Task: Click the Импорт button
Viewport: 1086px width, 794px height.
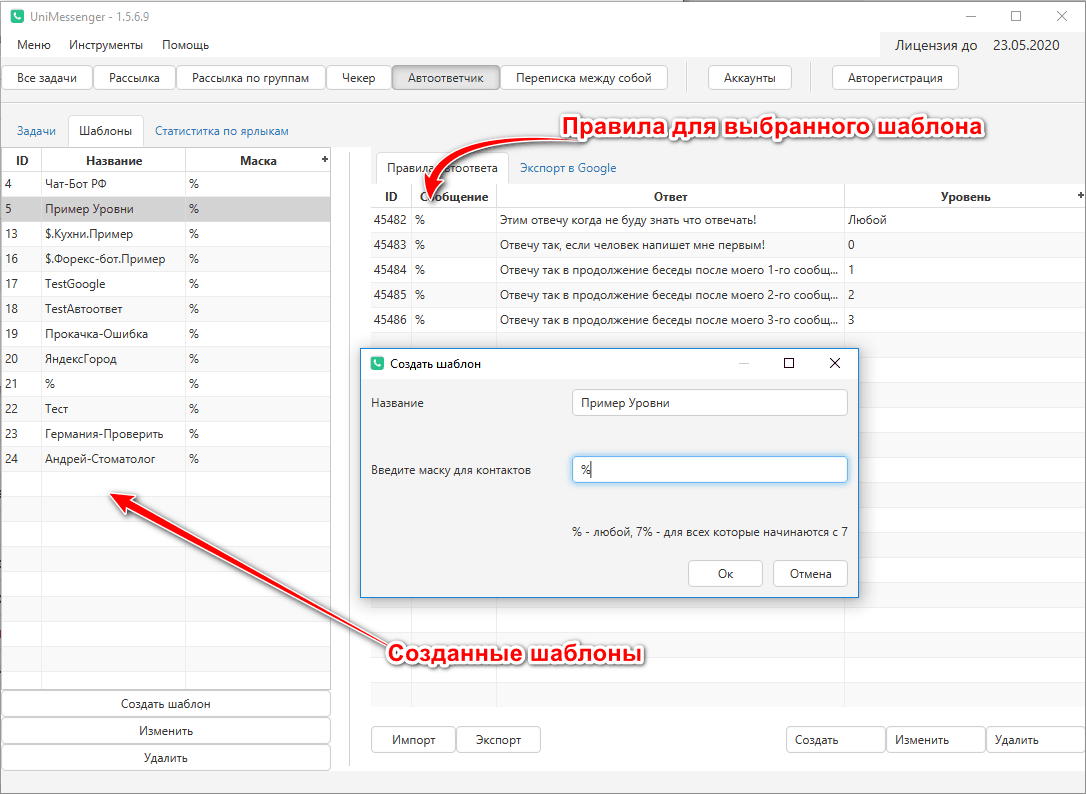Action: [413, 740]
